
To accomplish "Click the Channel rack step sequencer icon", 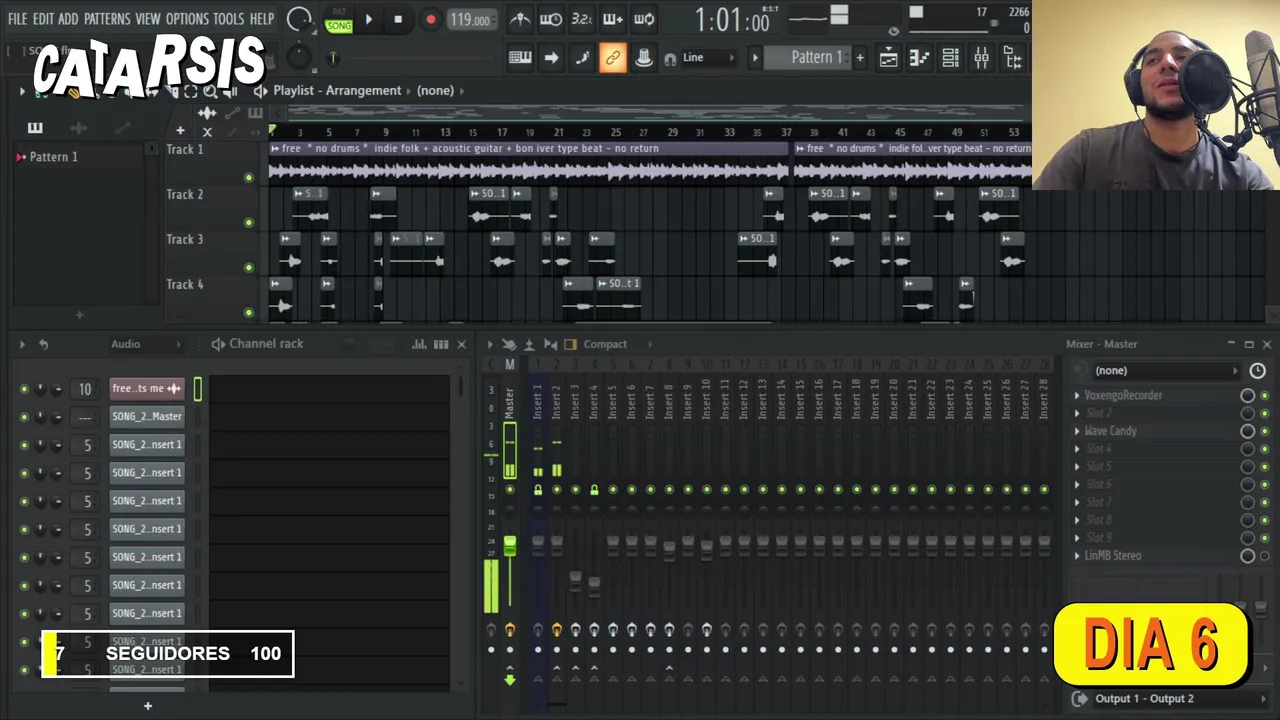I will [441, 344].
